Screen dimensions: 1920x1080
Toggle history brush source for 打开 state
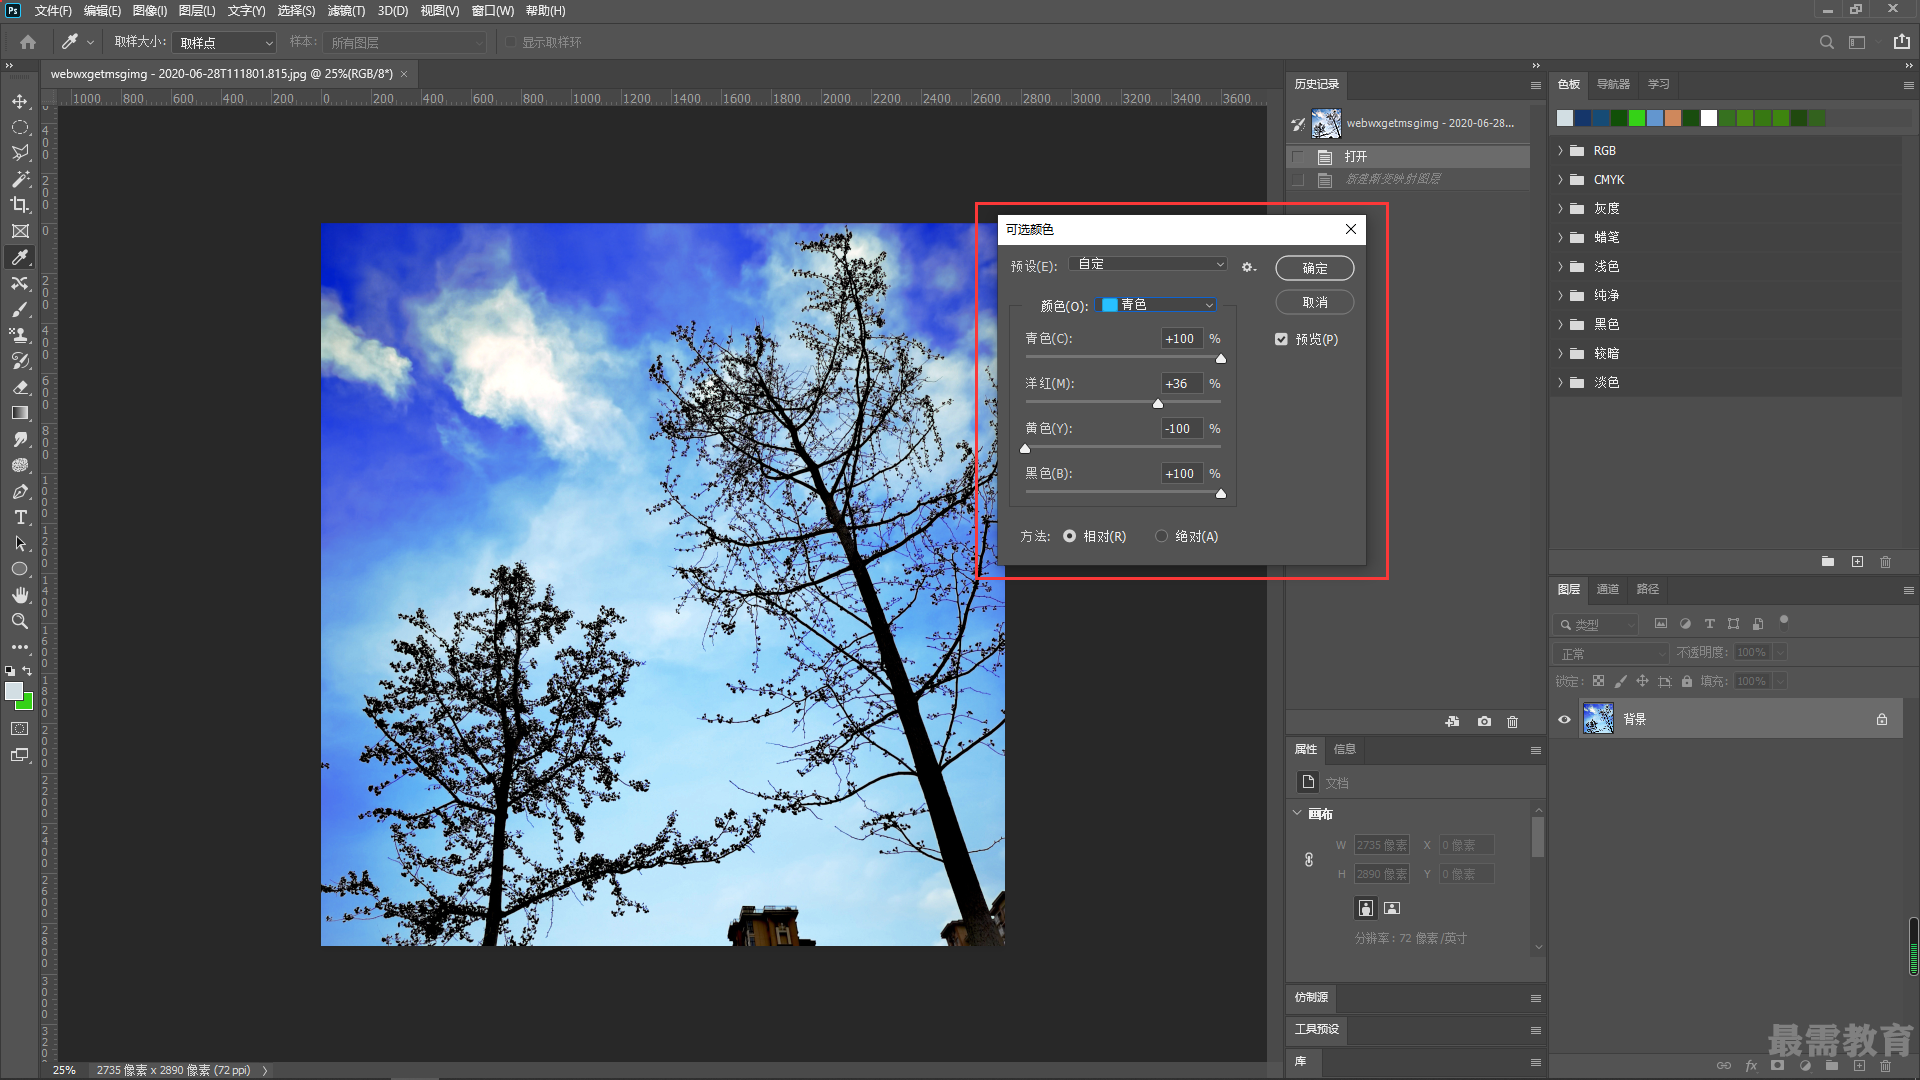pyautogui.click(x=1298, y=157)
